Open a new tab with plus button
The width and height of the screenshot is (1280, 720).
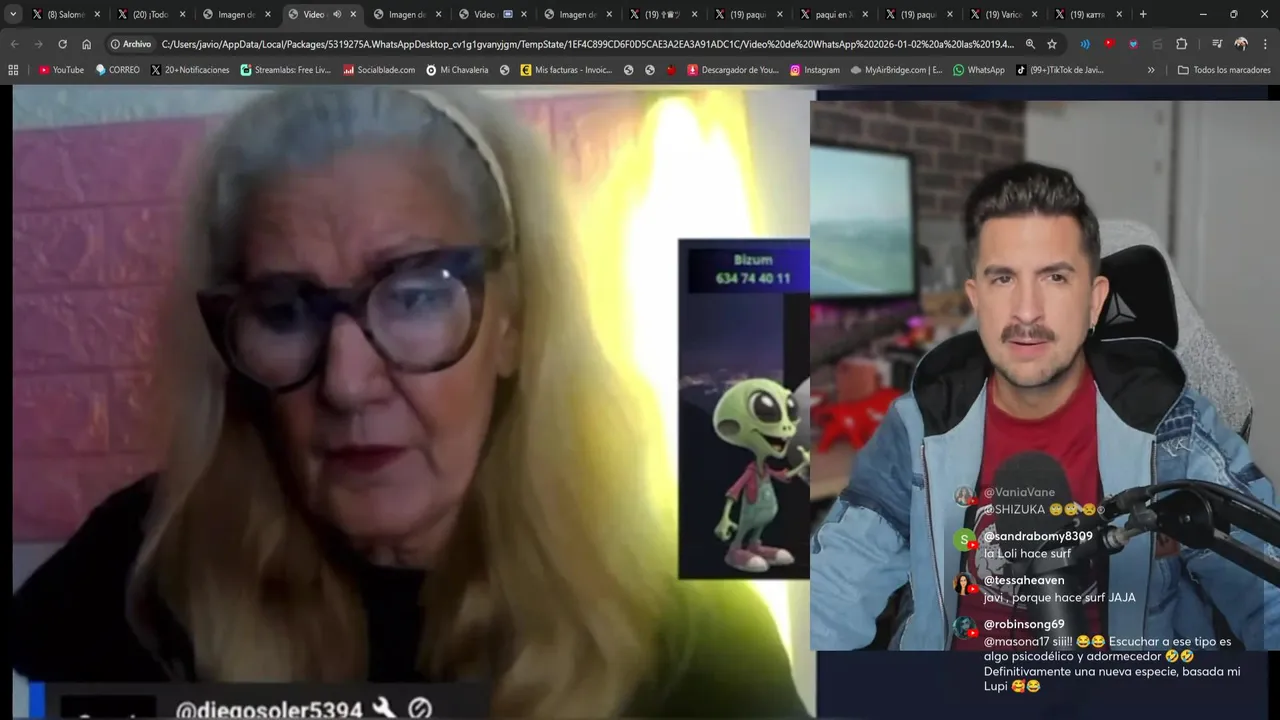1143,14
